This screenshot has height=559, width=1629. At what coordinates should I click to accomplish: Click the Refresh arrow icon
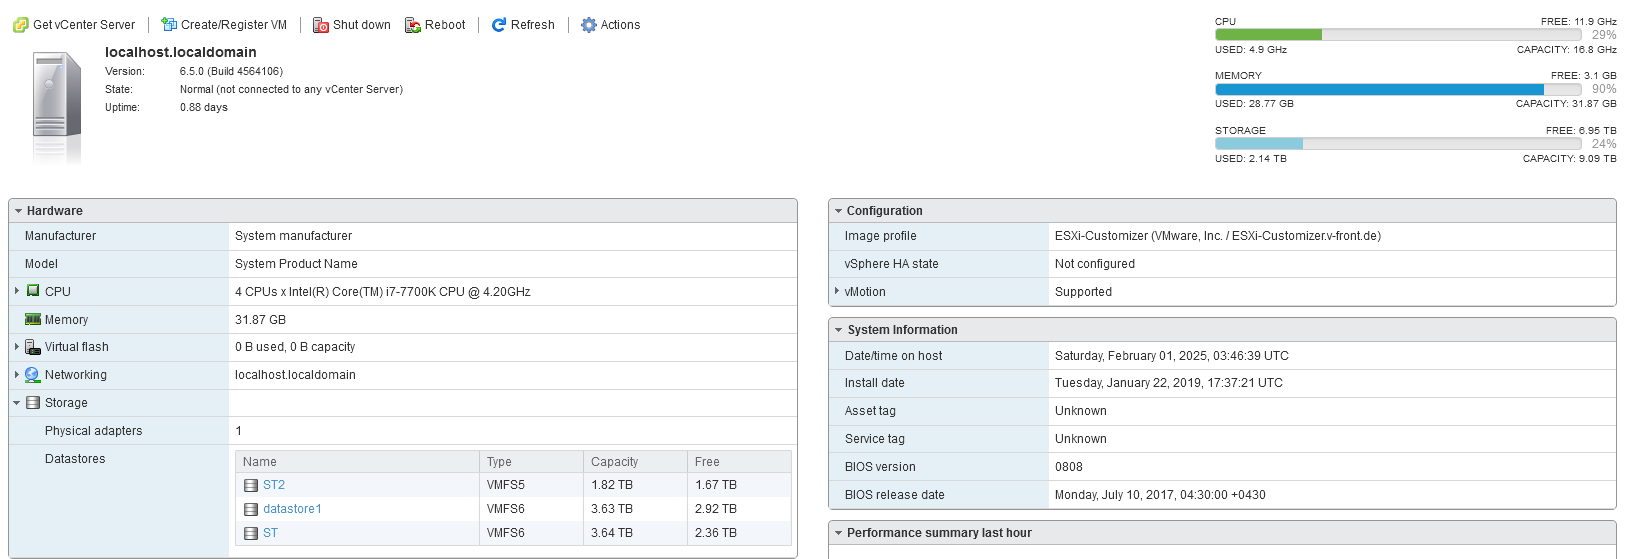(499, 25)
